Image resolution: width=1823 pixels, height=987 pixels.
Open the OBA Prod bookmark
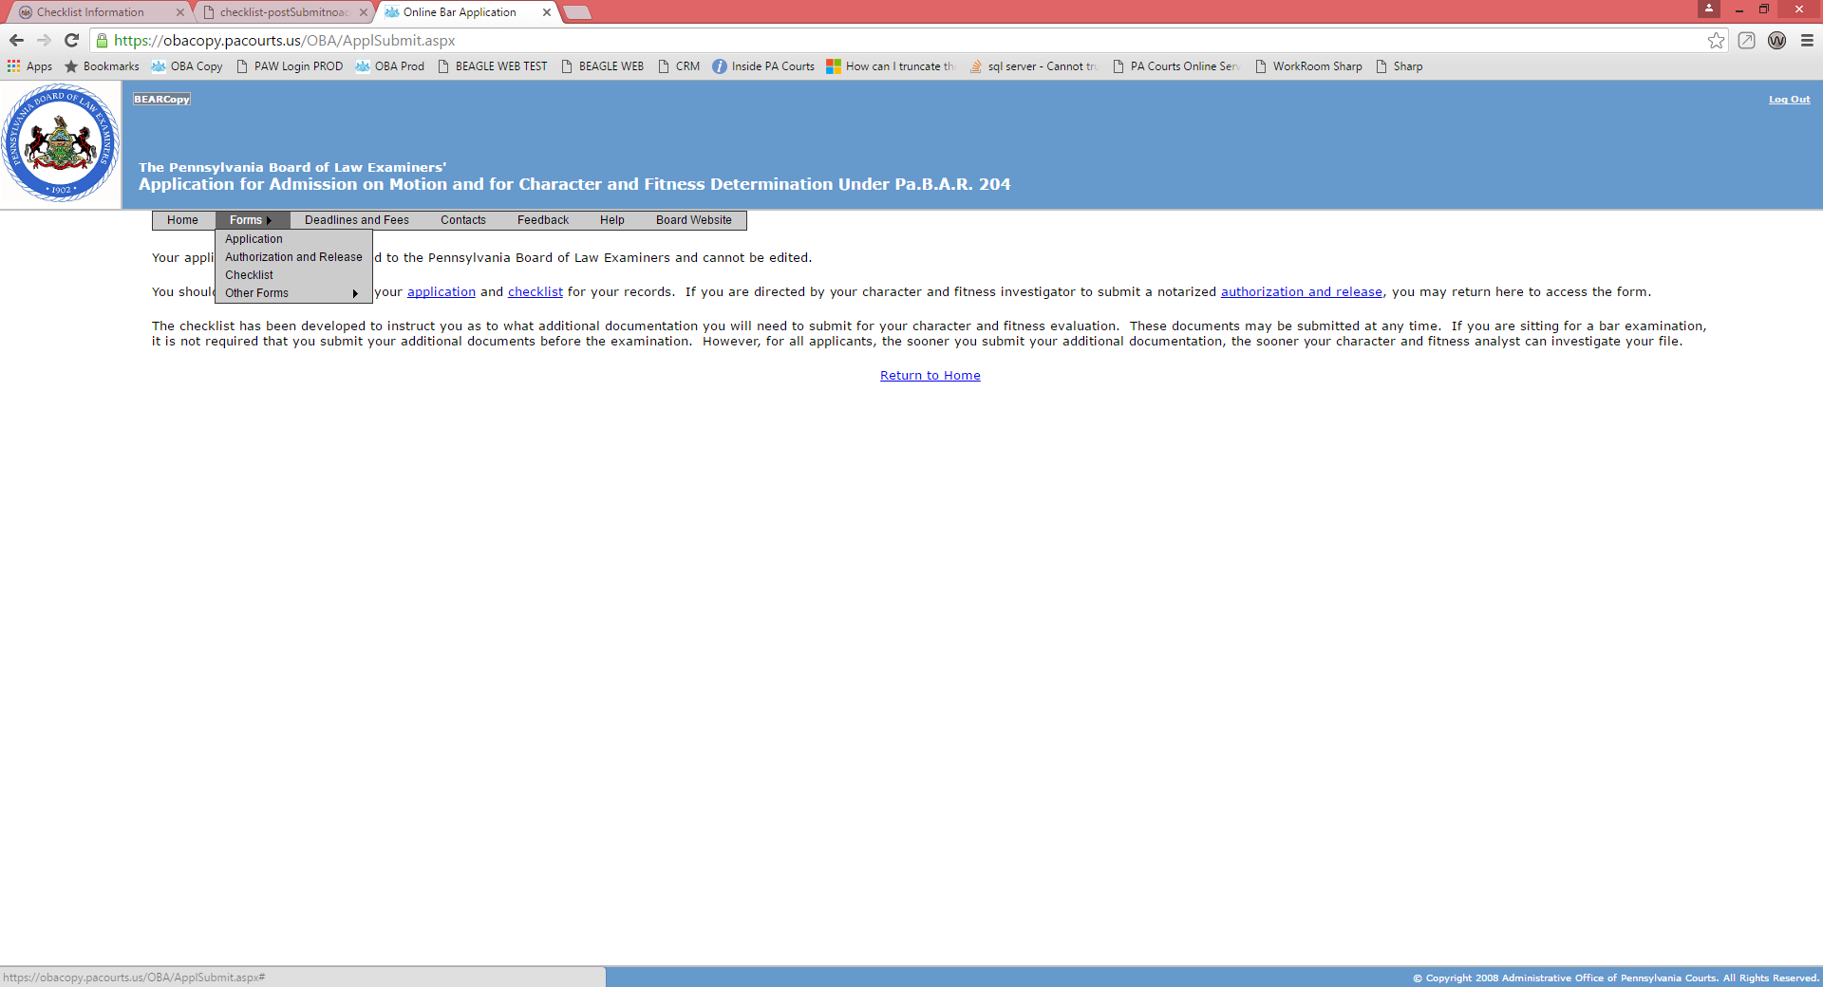coord(390,66)
